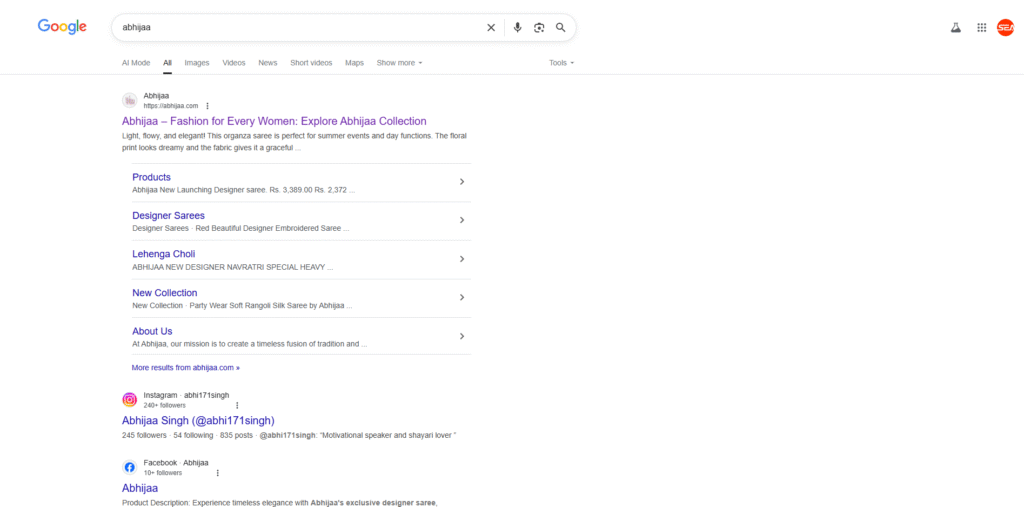The width and height of the screenshot is (1024, 507).
Task: Switch to the Maps tab
Action: pos(354,63)
